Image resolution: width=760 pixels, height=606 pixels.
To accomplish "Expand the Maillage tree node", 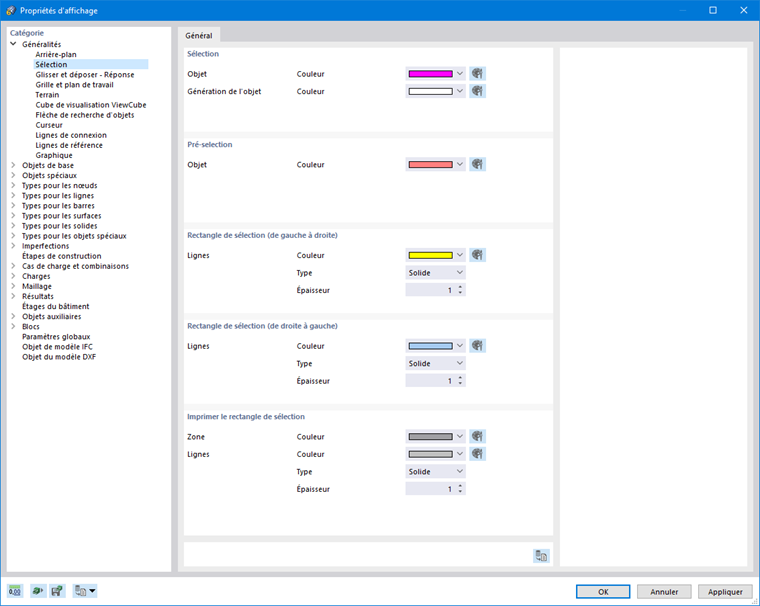I will 13,286.
